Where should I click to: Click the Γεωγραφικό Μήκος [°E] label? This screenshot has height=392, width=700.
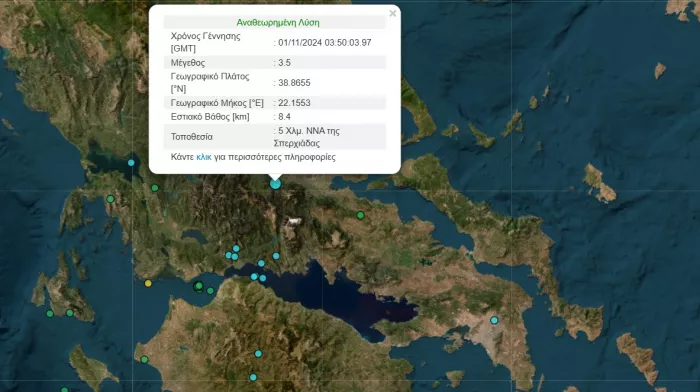click(x=217, y=103)
